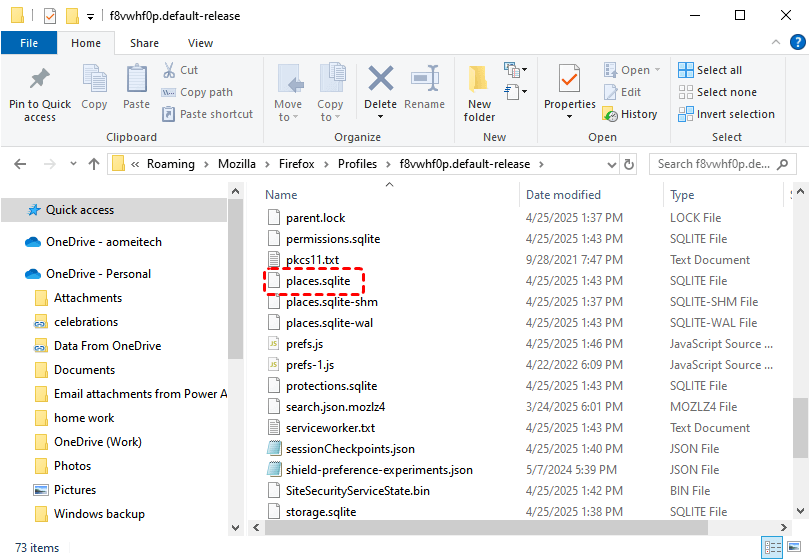Viewport: 810px width, 560px height.
Task: Click Invert selection in the Select group
Action: 726,114
